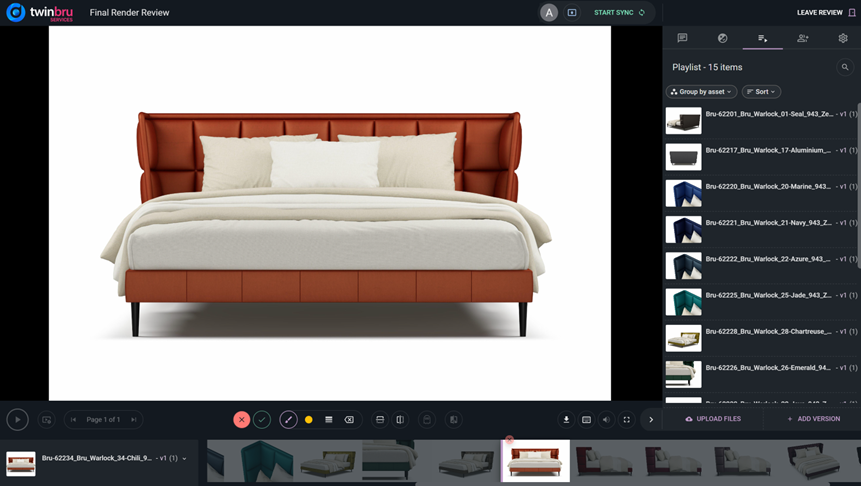The image size is (861, 486).
Task: Collapse side panel with arrow
Action: [x=651, y=420]
